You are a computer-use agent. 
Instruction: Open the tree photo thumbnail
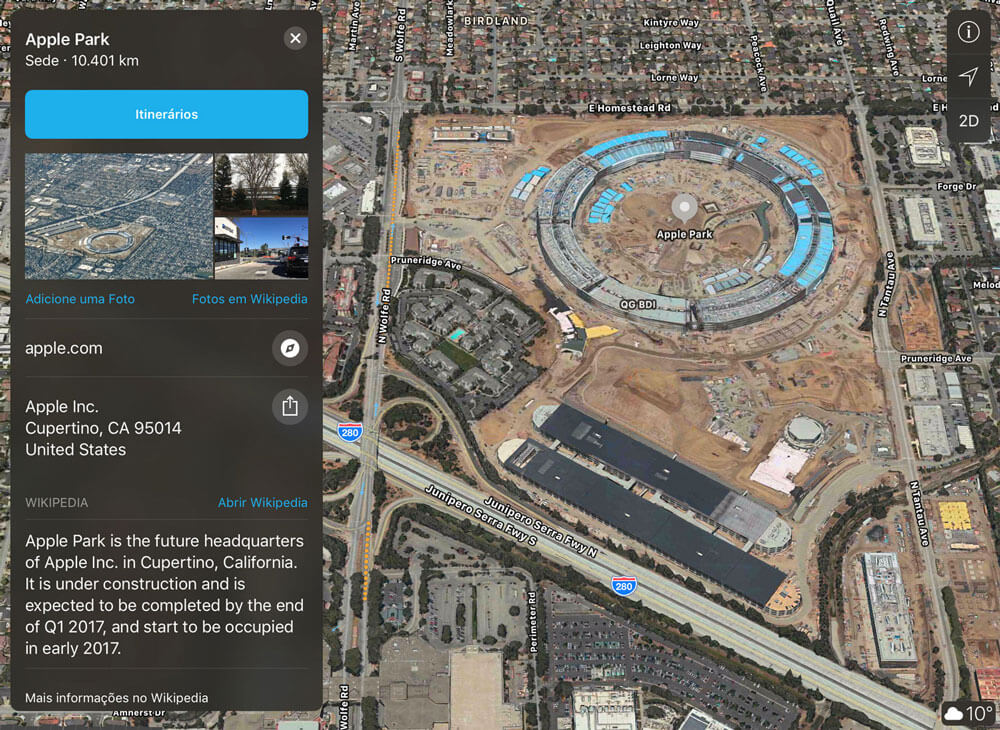pyautogui.click(x=261, y=184)
